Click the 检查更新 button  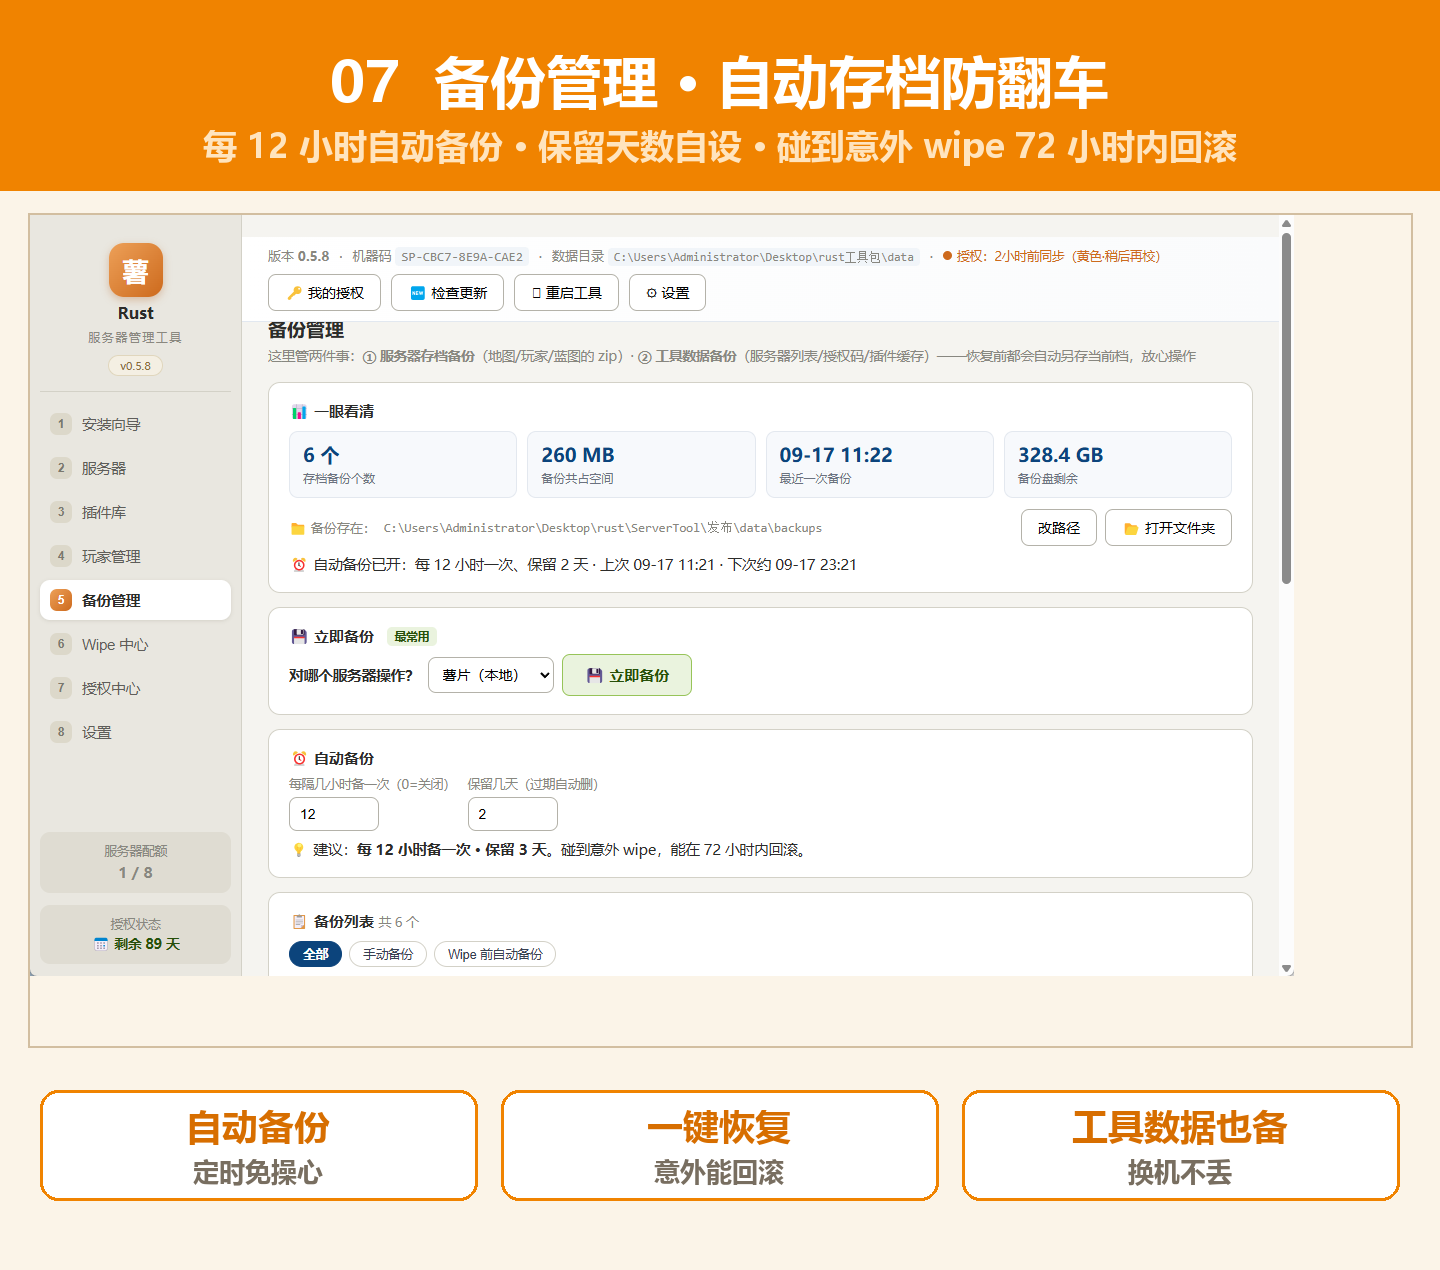click(x=447, y=293)
